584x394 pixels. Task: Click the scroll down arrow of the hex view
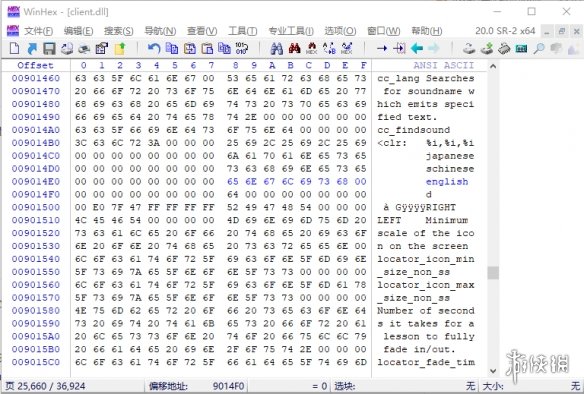(x=493, y=371)
